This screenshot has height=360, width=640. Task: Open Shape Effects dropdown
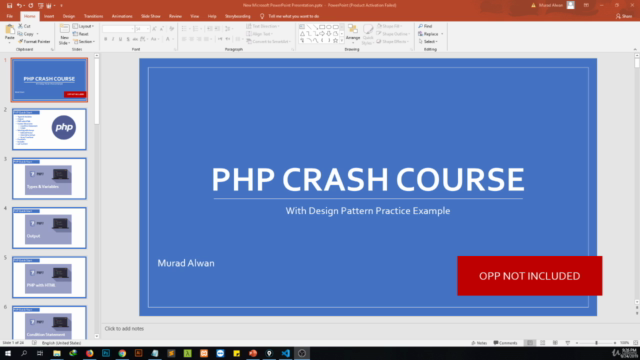[393, 42]
